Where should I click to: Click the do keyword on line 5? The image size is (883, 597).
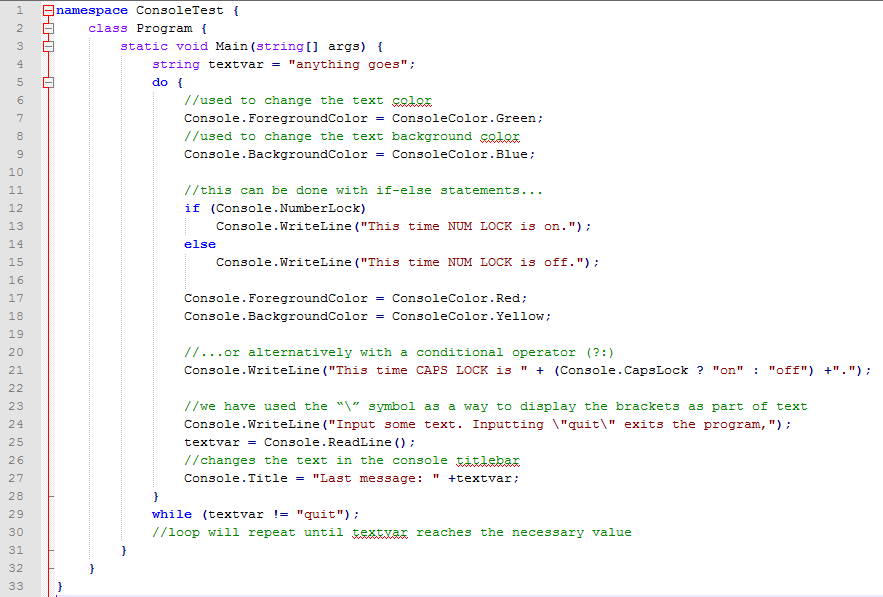160,83
